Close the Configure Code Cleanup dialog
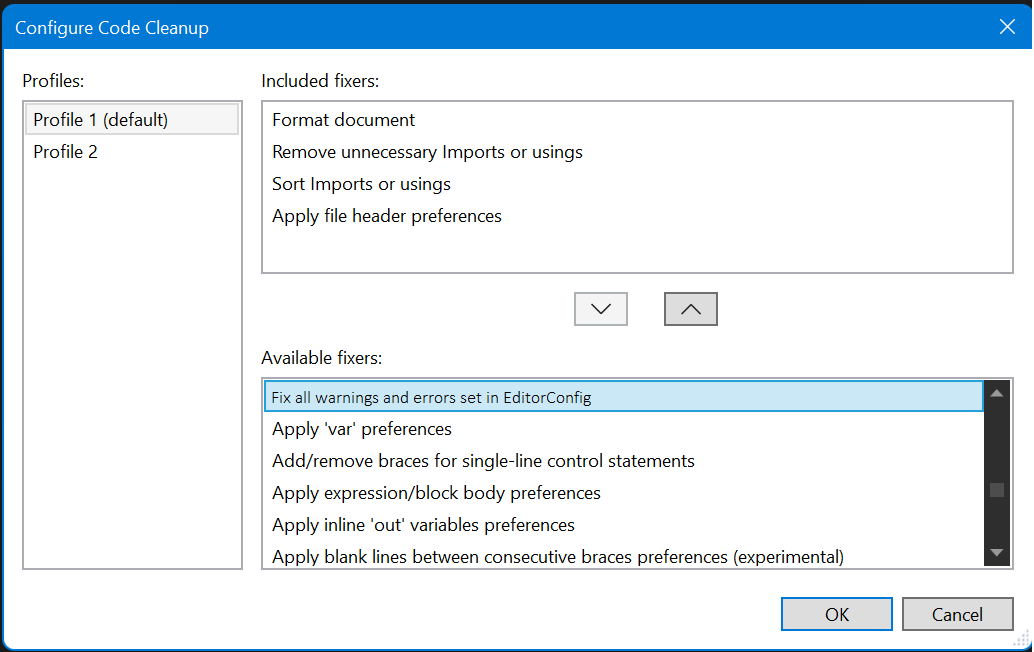This screenshot has width=1034, height=652. (1007, 27)
